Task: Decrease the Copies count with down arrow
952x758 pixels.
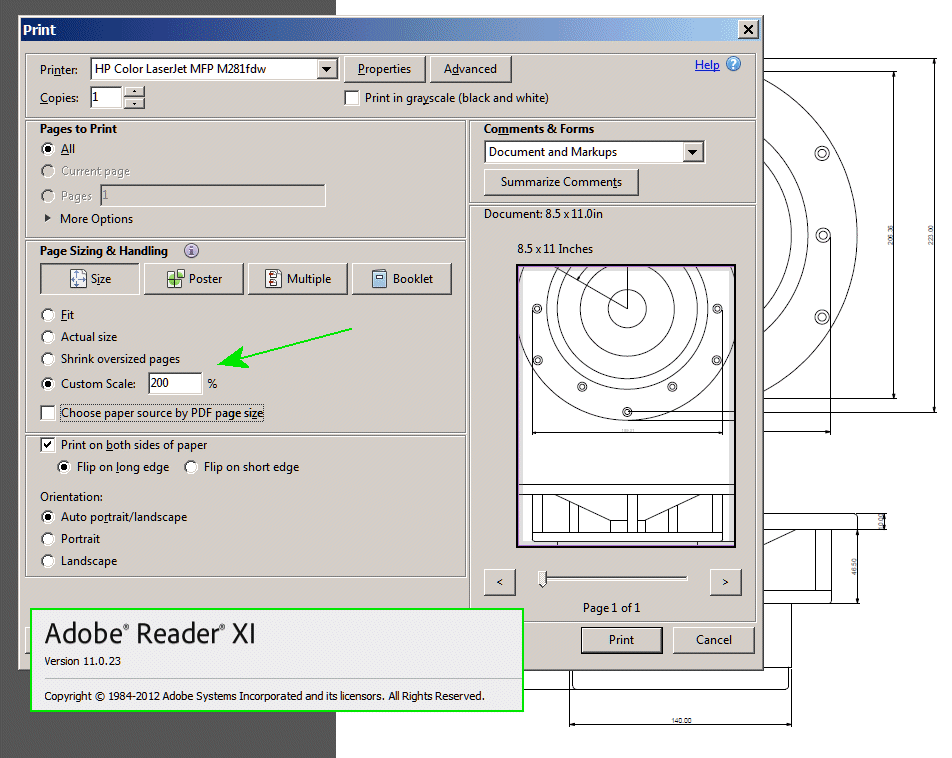Action: point(134,103)
